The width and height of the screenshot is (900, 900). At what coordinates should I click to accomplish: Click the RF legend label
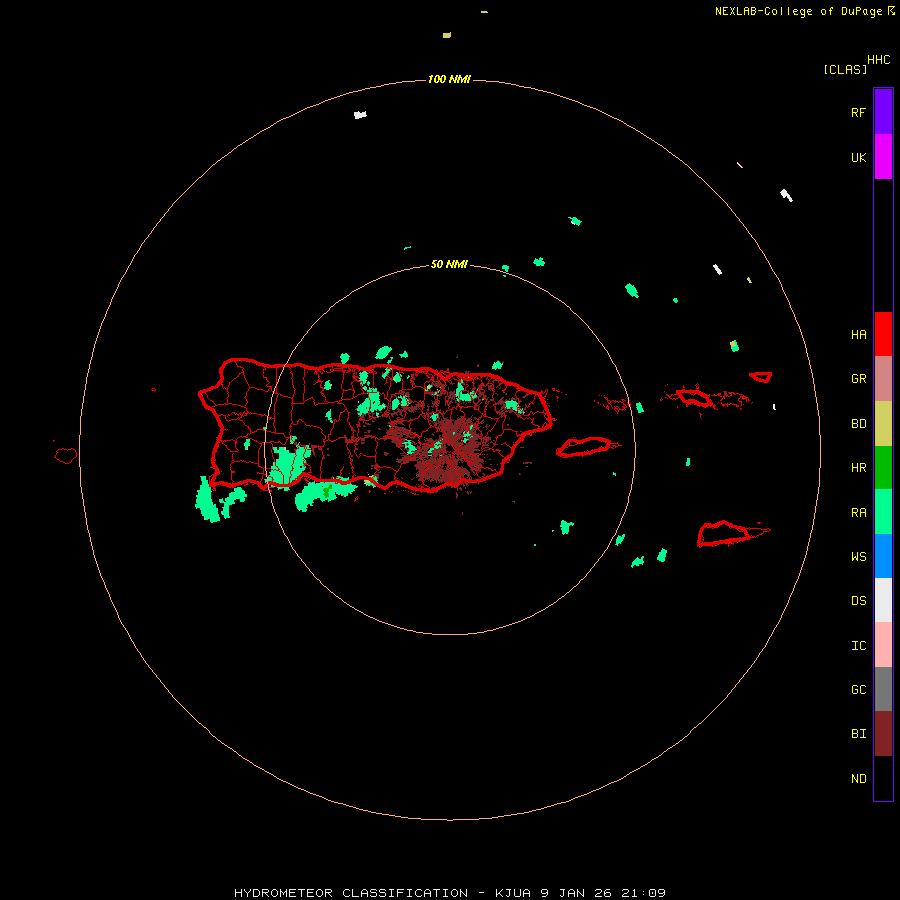(858, 113)
